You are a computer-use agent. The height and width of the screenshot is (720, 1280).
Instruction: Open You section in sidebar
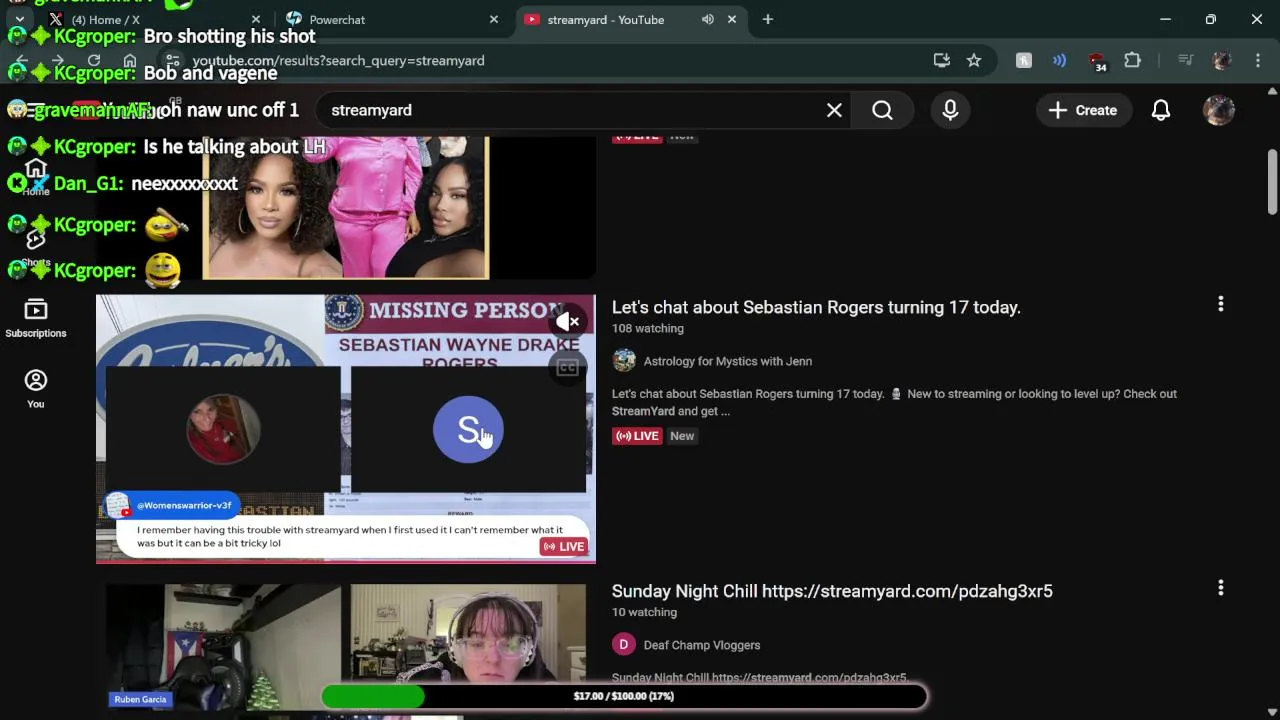click(x=36, y=389)
